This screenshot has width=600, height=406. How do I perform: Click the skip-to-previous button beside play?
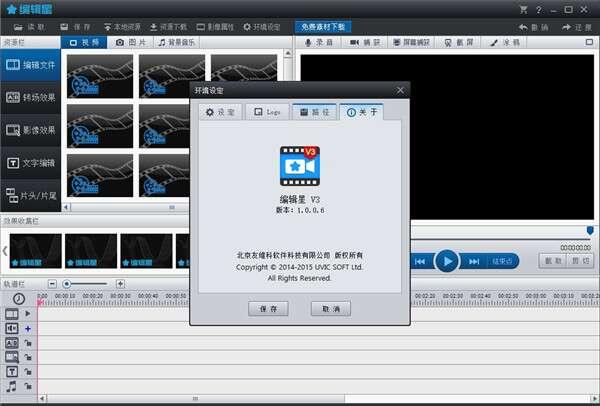tap(422, 261)
